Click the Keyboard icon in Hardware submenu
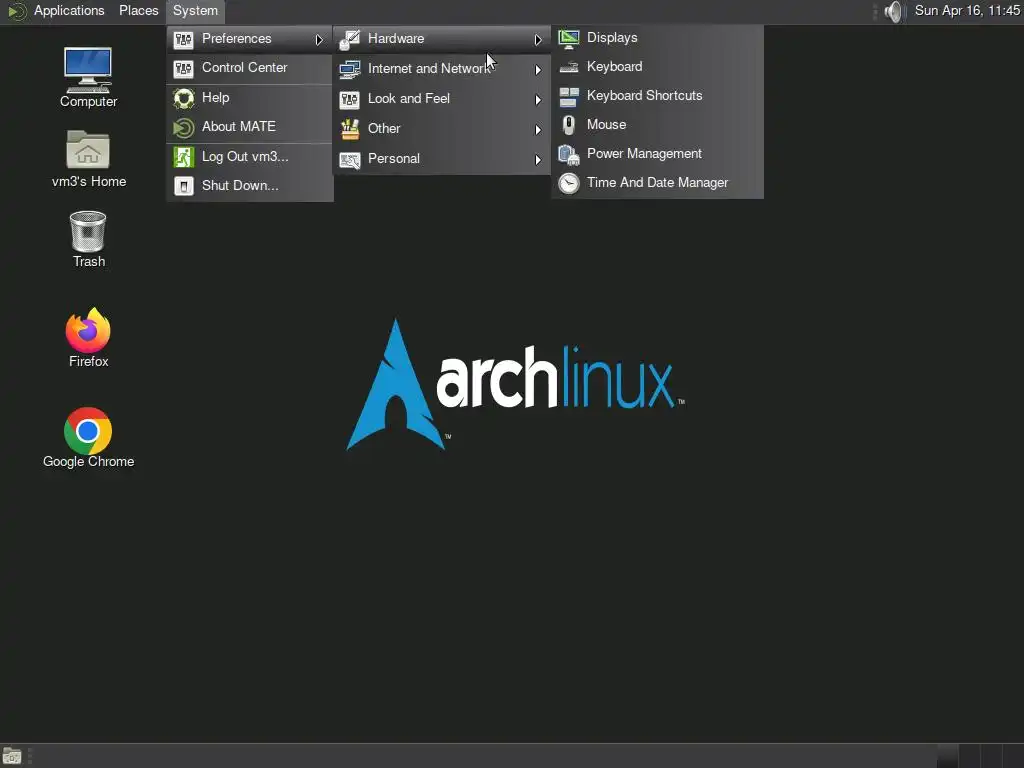1024x768 pixels. tap(569, 67)
